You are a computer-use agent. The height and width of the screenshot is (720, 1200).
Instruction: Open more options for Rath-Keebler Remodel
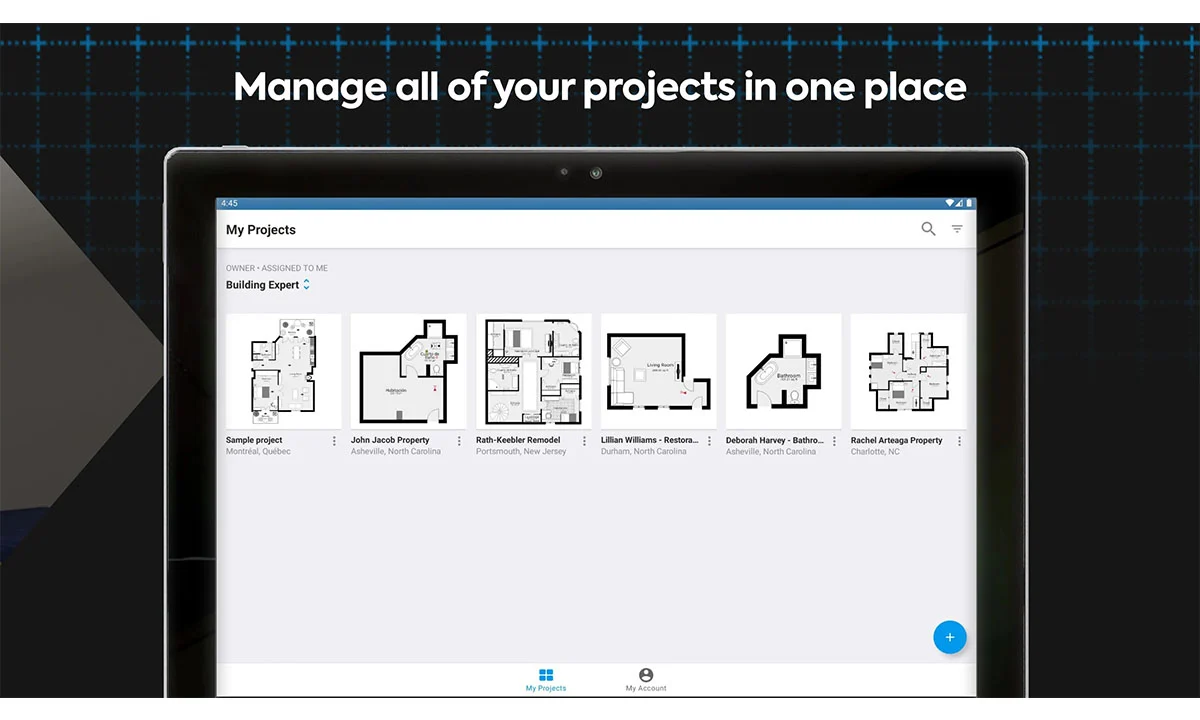click(x=584, y=441)
